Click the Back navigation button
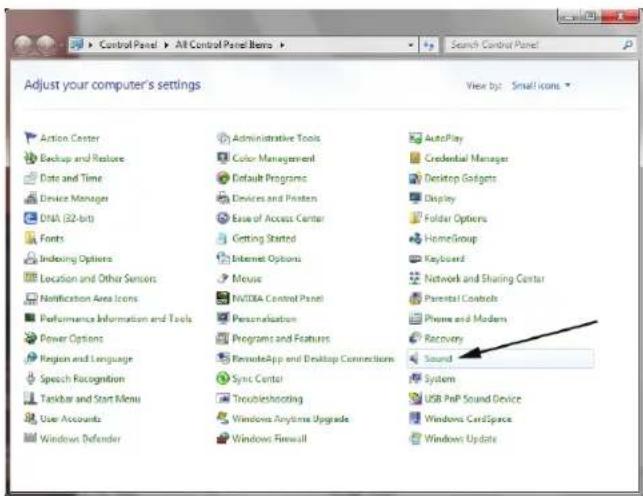This screenshot has width=643, height=496. [23, 44]
